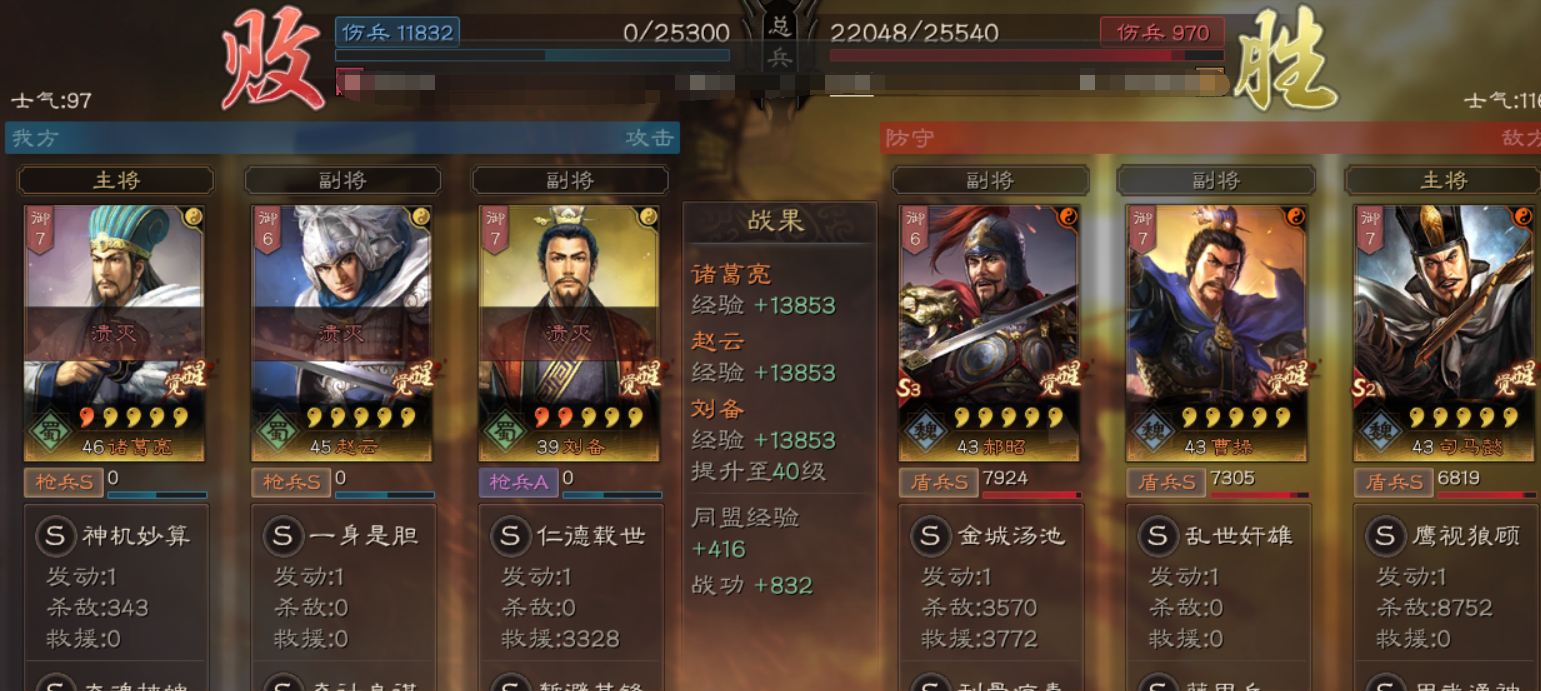Click the S skill icon beside 鹰视狼顾
This screenshot has height=691, width=1541.
(1385, 536)
